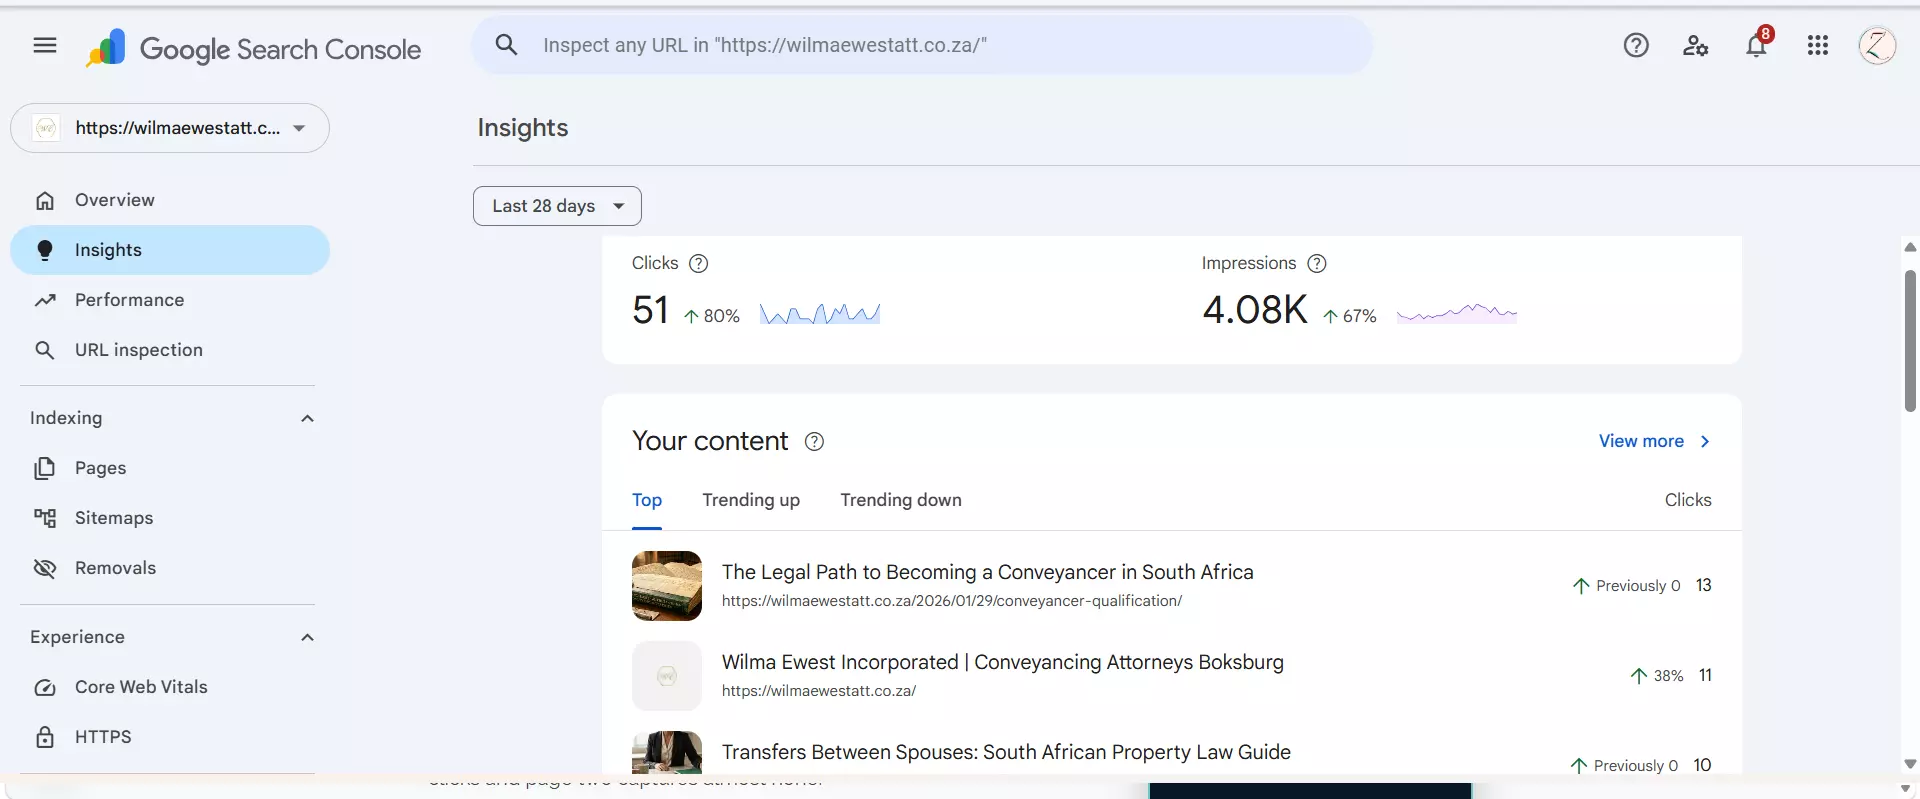The height and width of the screenshot is (799, 1920).
Task: Click the Google Search Console logo
Action: [254, 48]
